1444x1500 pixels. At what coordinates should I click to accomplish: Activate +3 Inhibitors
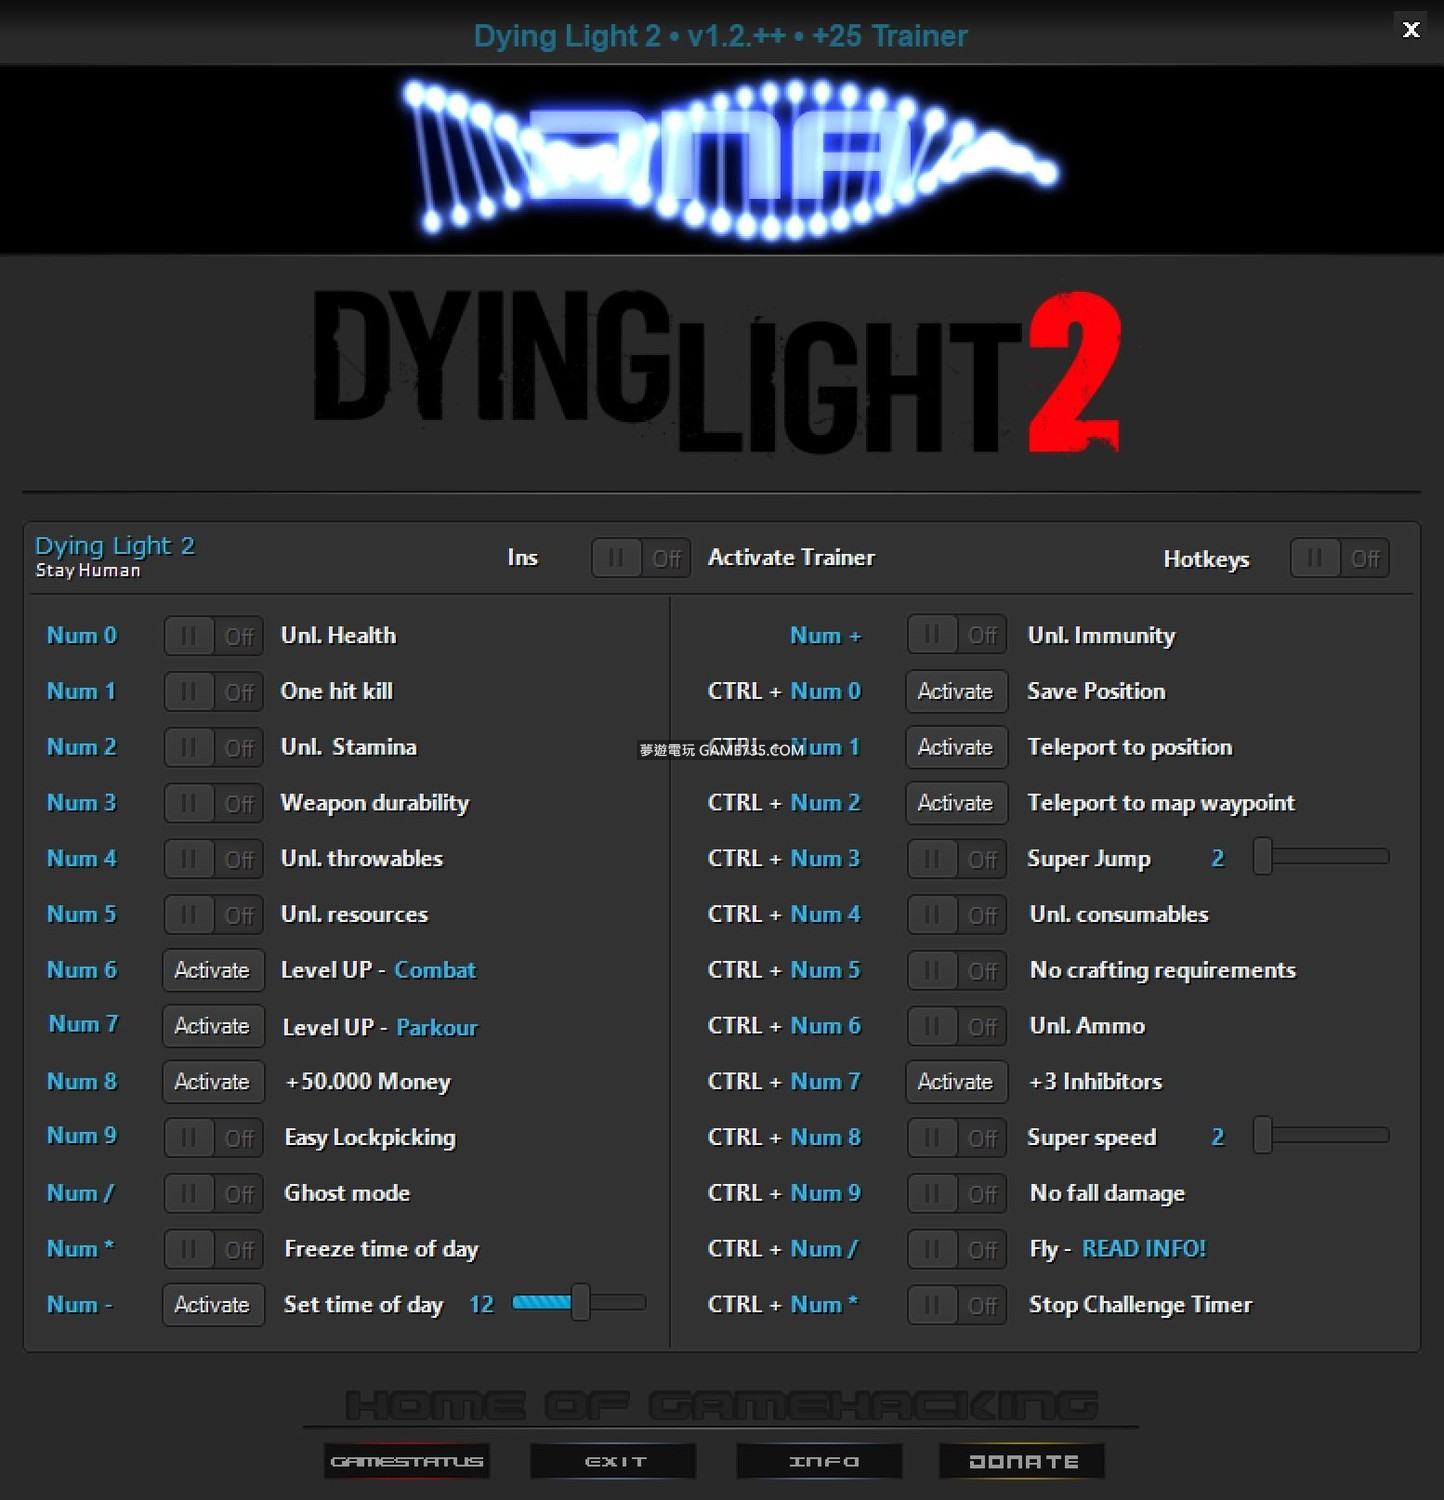pyautogui.click(x=956, y=1082)
